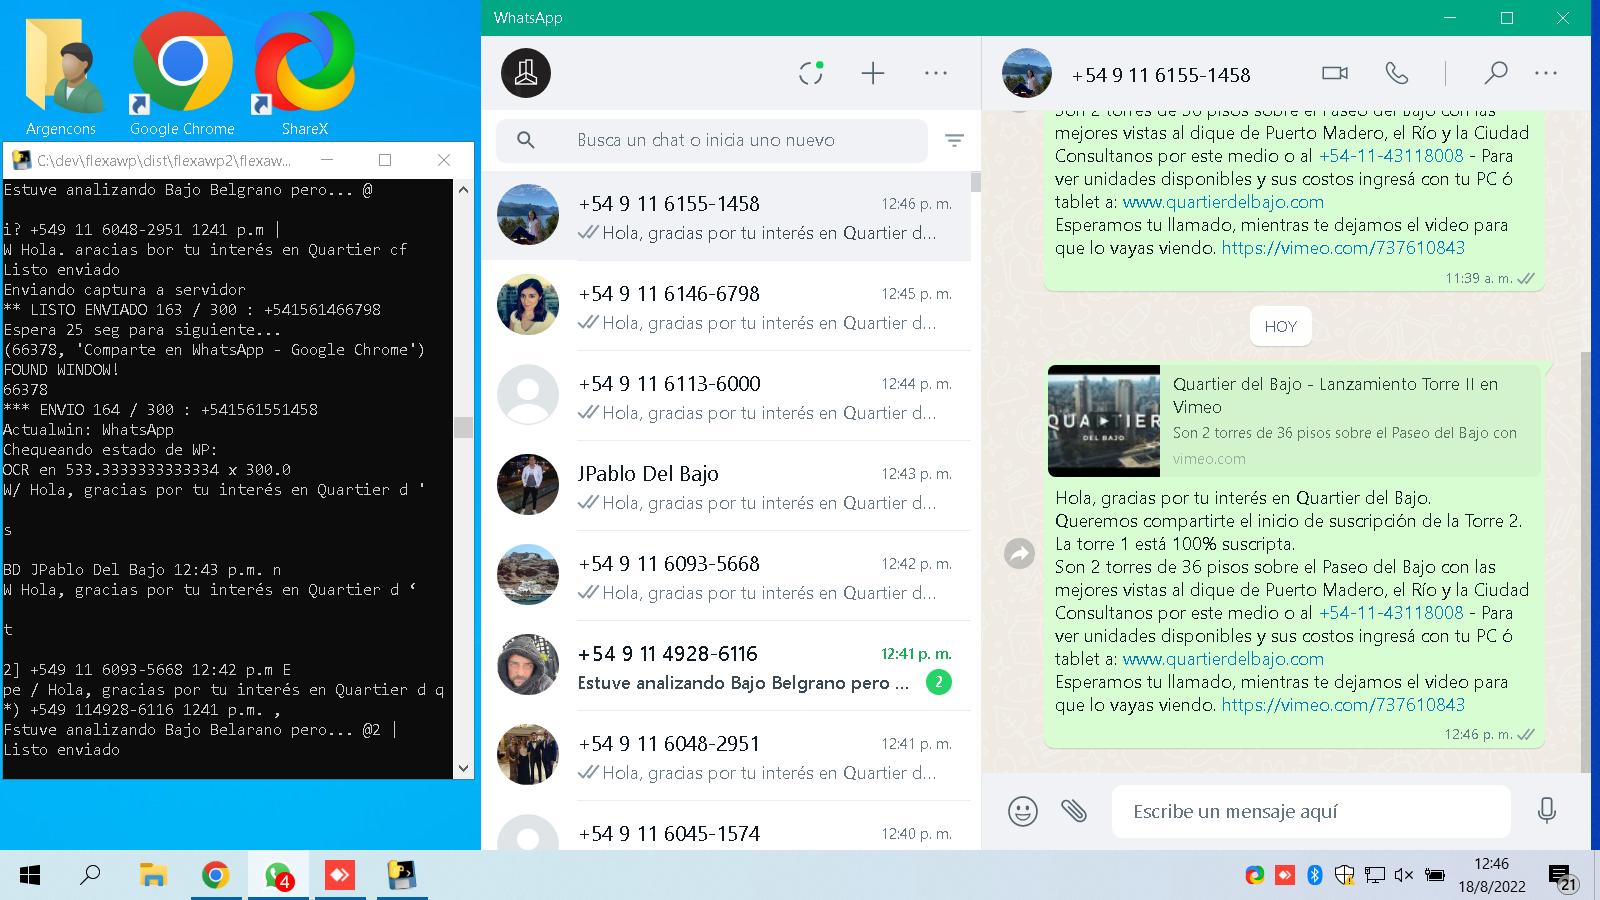Switch to Python console taskbar icon

point(402,876)
